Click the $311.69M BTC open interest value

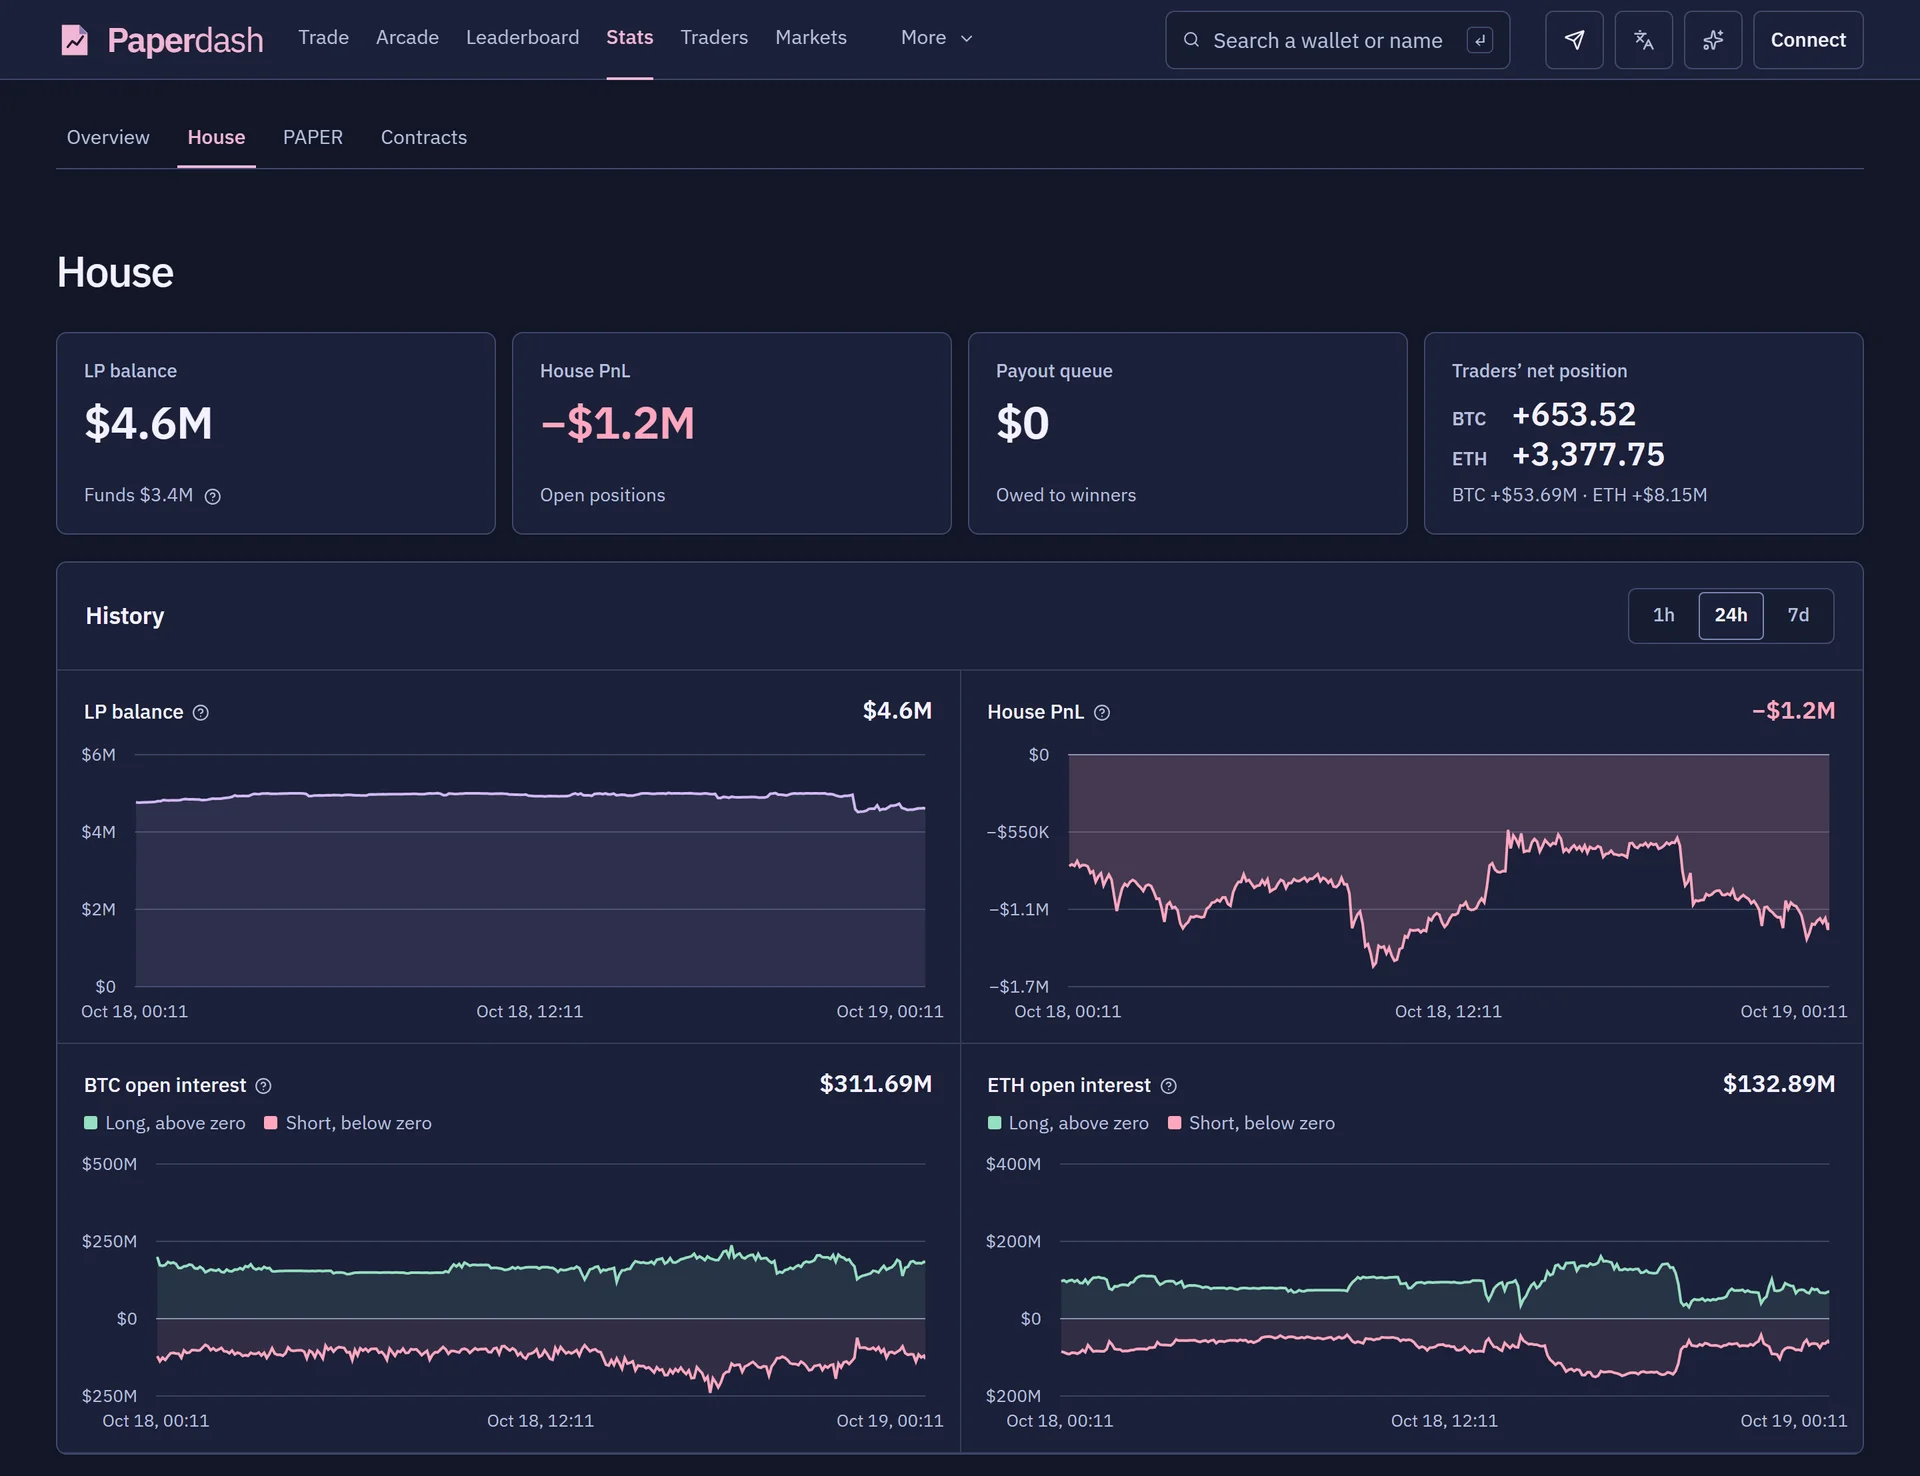click(875, 1084)
